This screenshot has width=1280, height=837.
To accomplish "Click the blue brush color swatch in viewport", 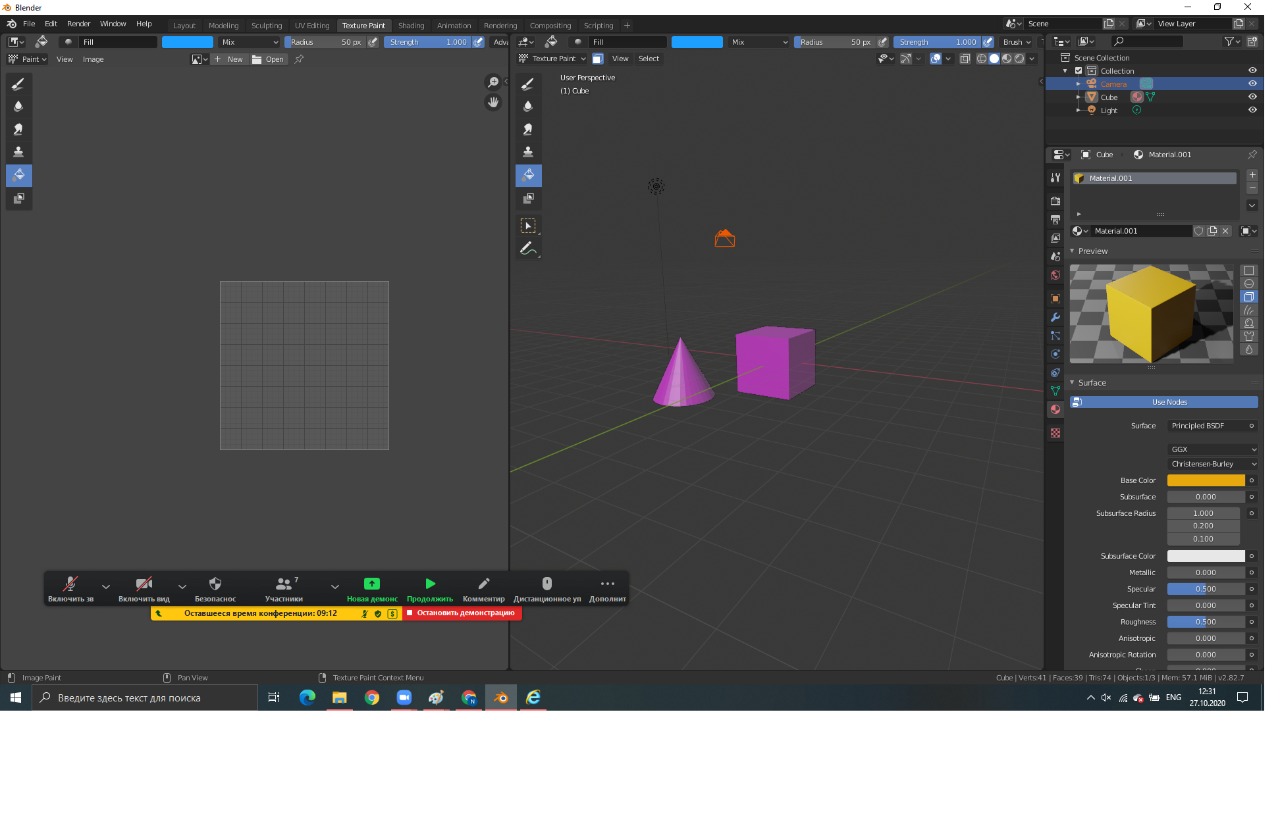I will (697, 42).
